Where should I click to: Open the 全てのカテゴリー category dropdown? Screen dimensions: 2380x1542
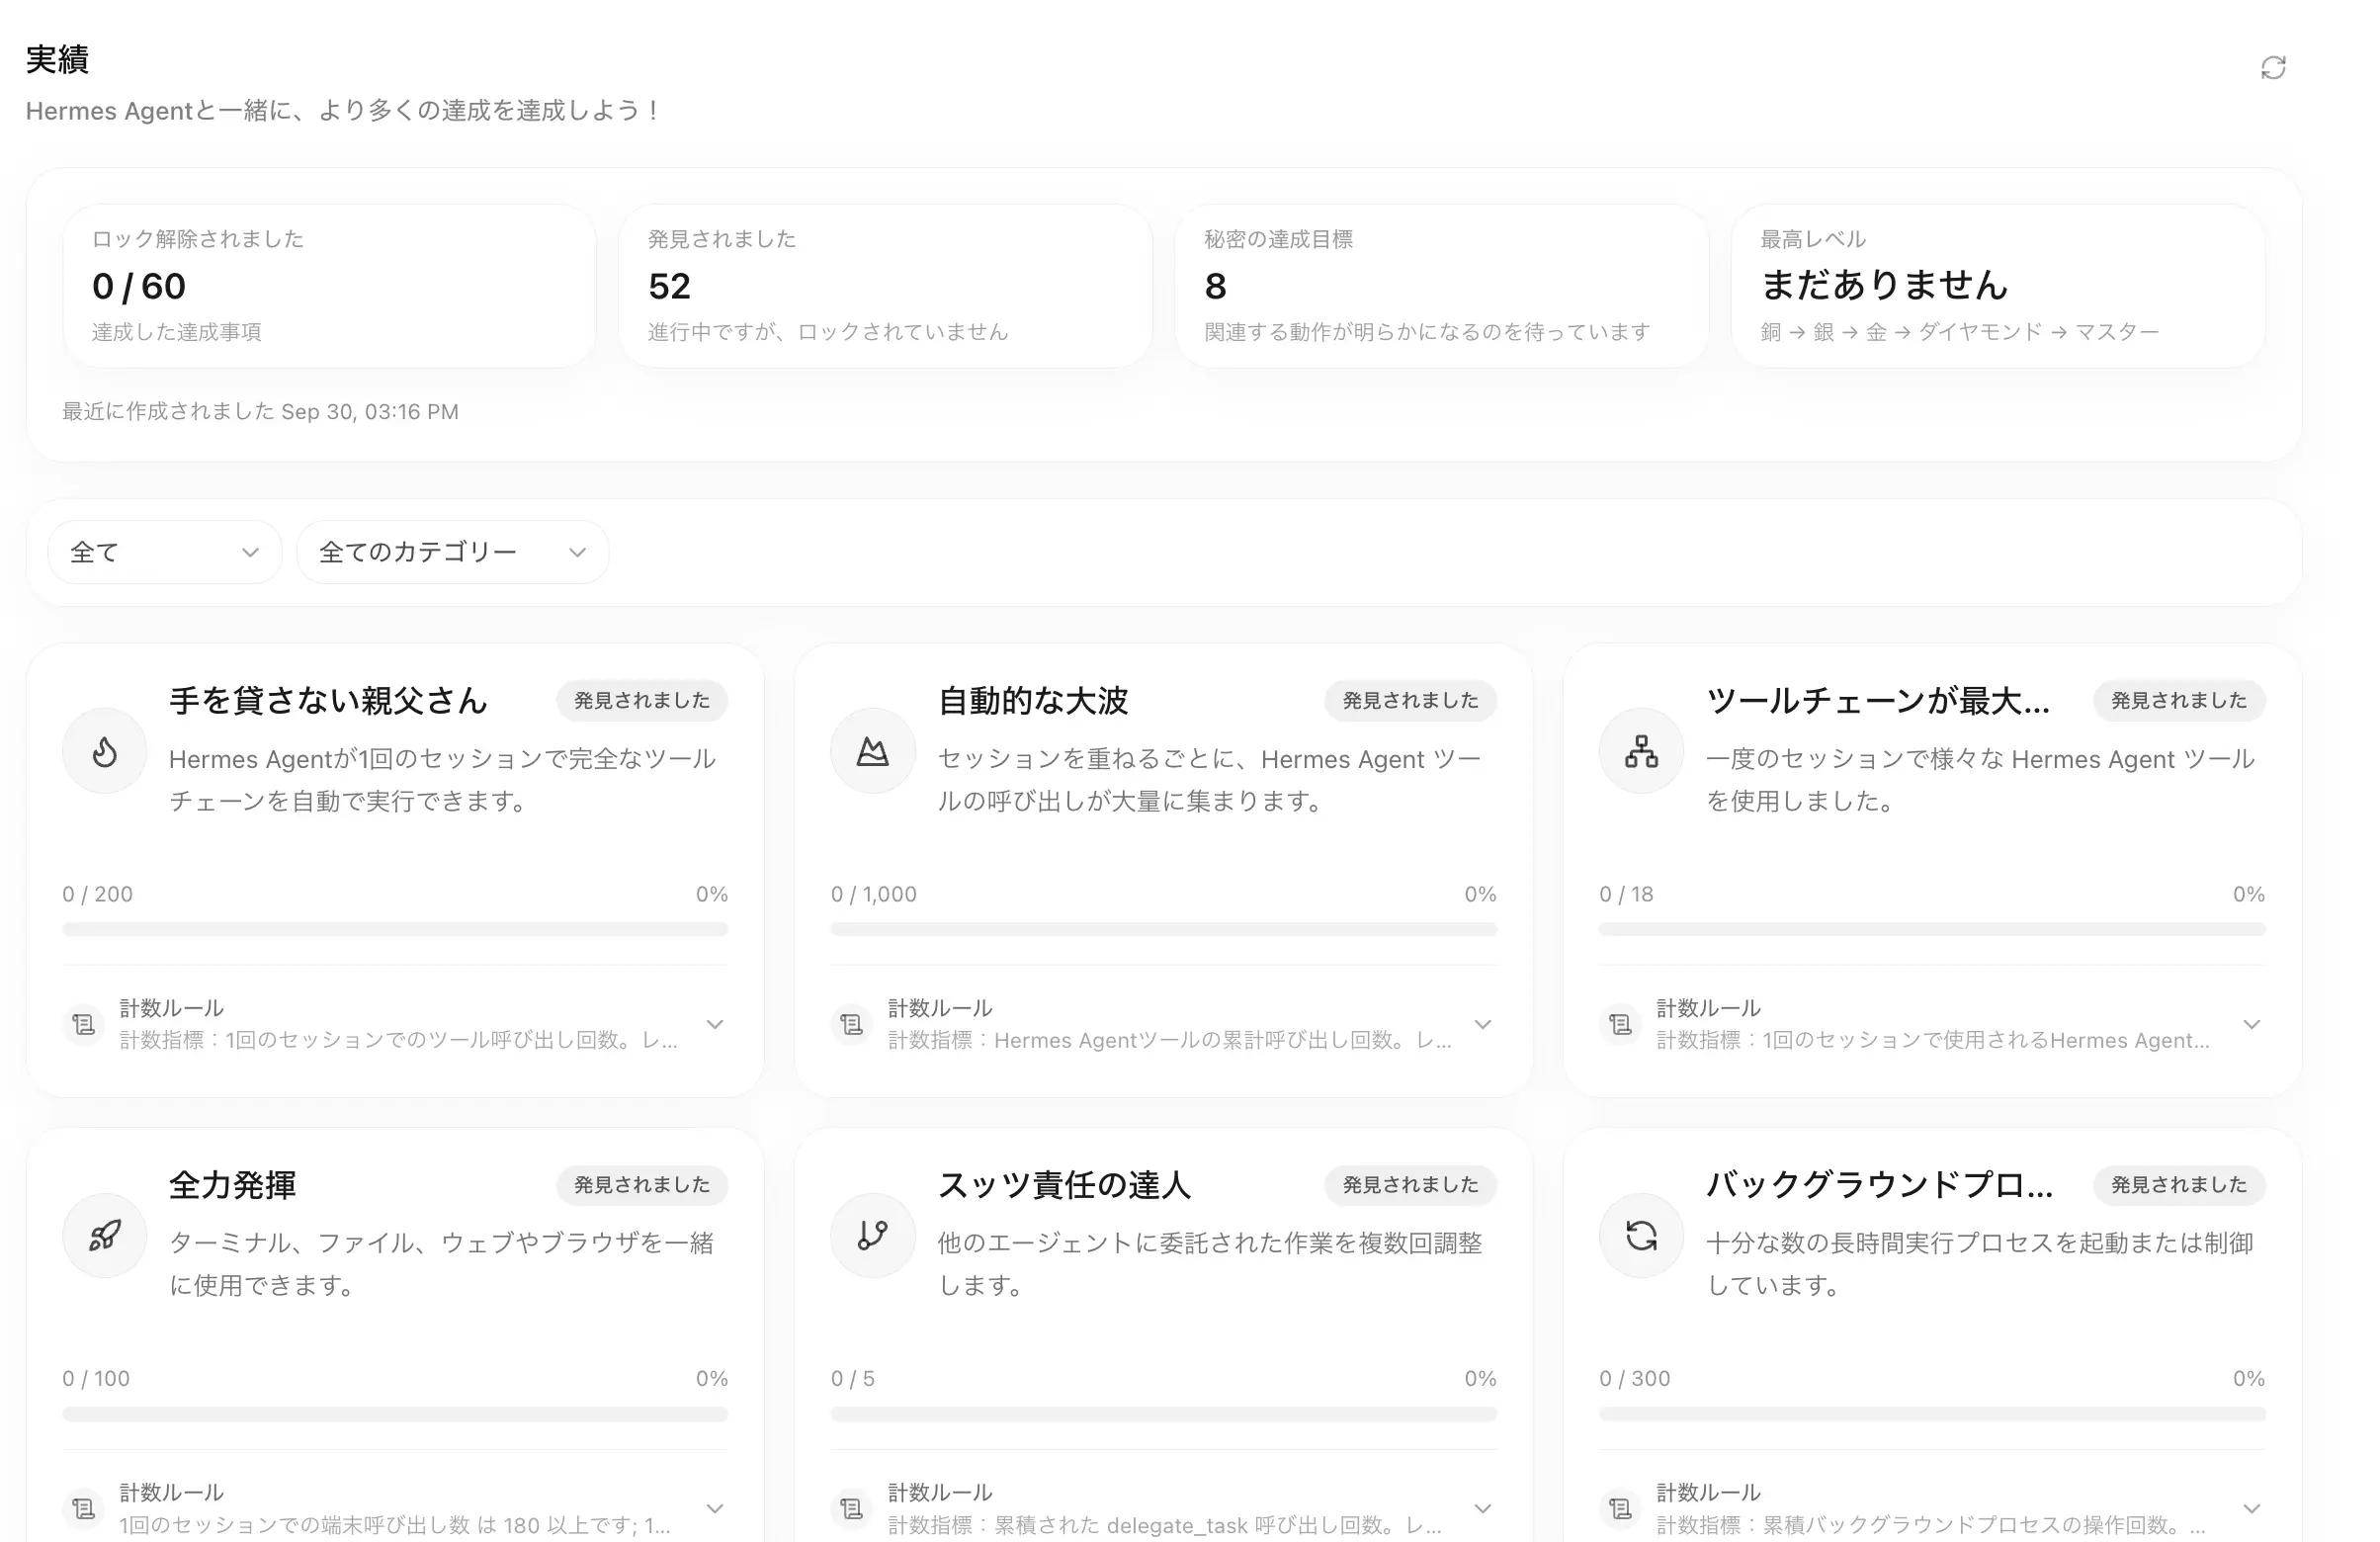coord(452,552)
